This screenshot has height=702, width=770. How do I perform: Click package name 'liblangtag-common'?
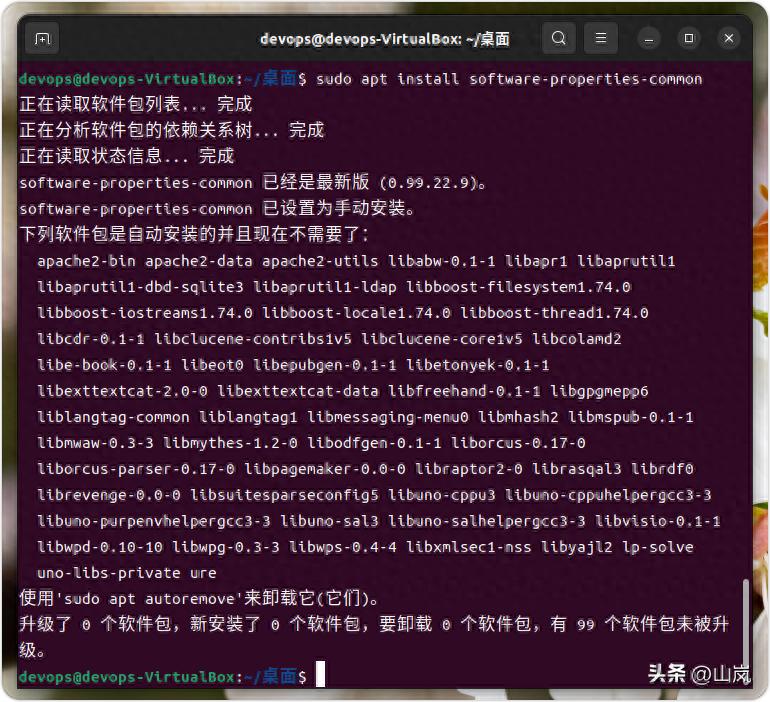tap(113, 417)
